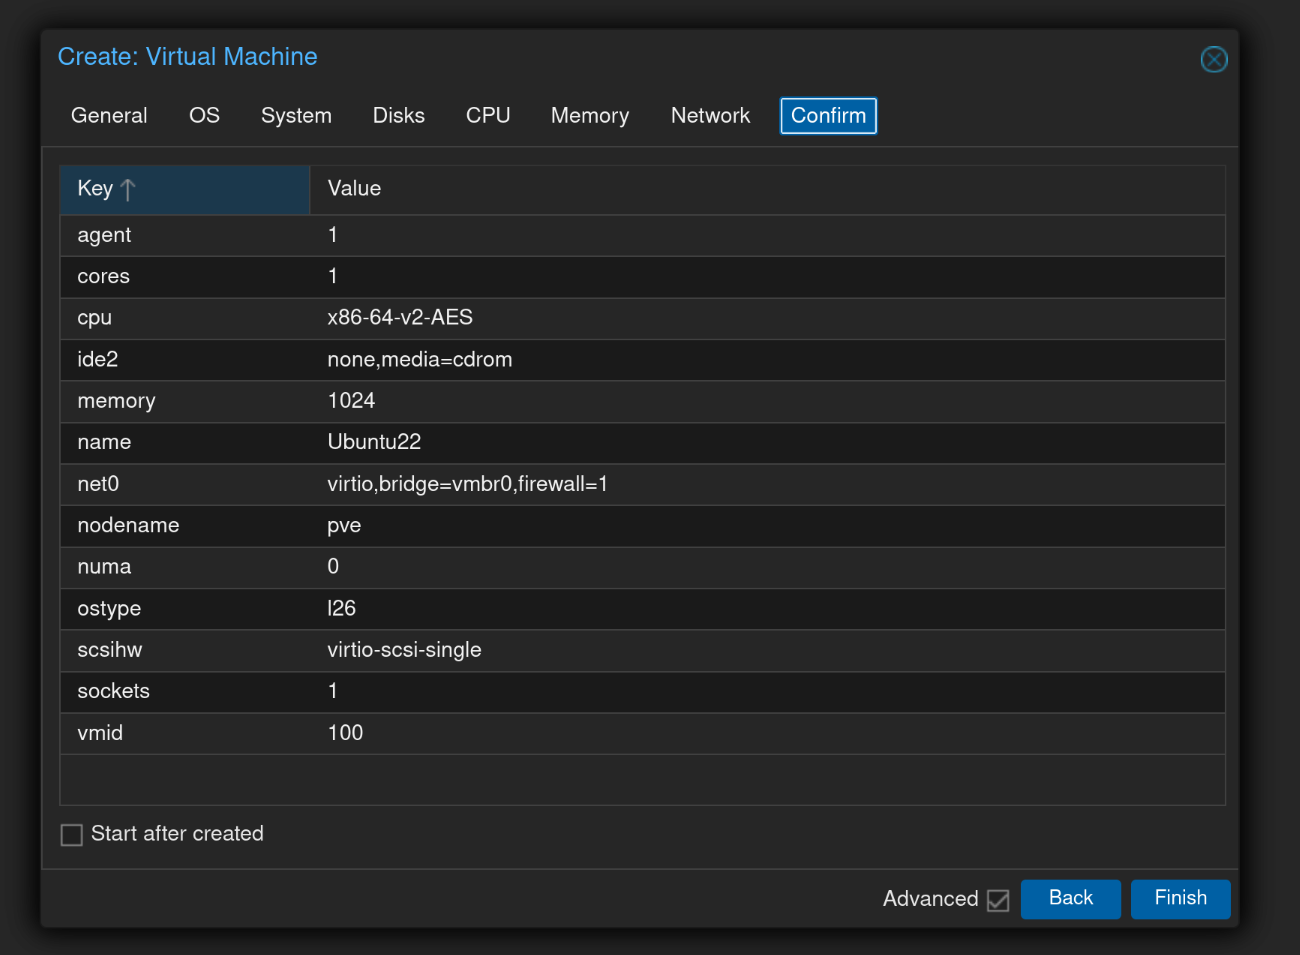Viewport: 1300px width, 955px height.
Task: Select the Confirm tab
Action: click(829, 116)
